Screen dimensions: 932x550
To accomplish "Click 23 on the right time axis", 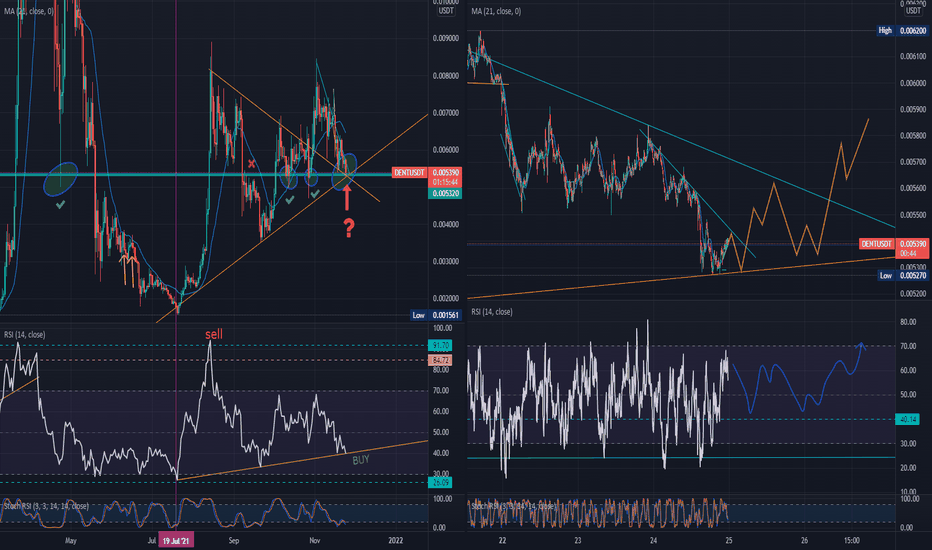I will [x=578, y=540].
